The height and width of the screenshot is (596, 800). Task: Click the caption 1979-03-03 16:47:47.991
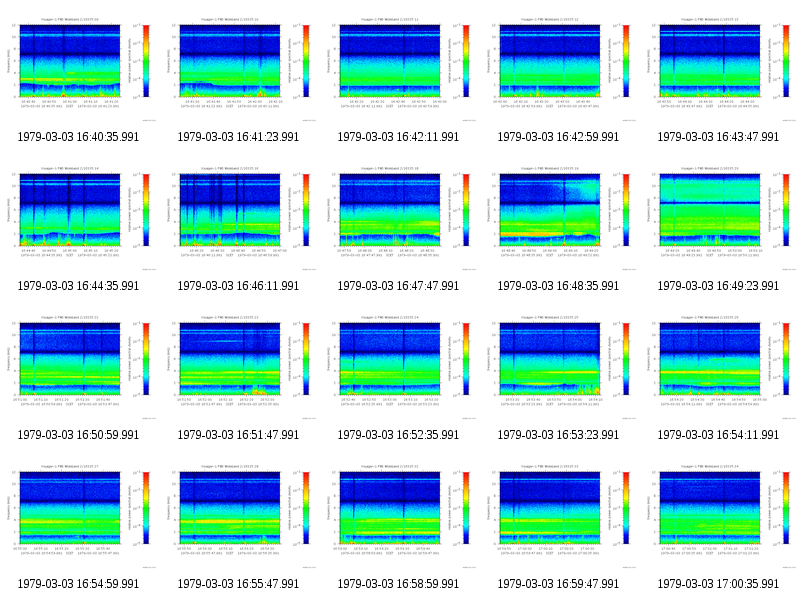(398, 286)
